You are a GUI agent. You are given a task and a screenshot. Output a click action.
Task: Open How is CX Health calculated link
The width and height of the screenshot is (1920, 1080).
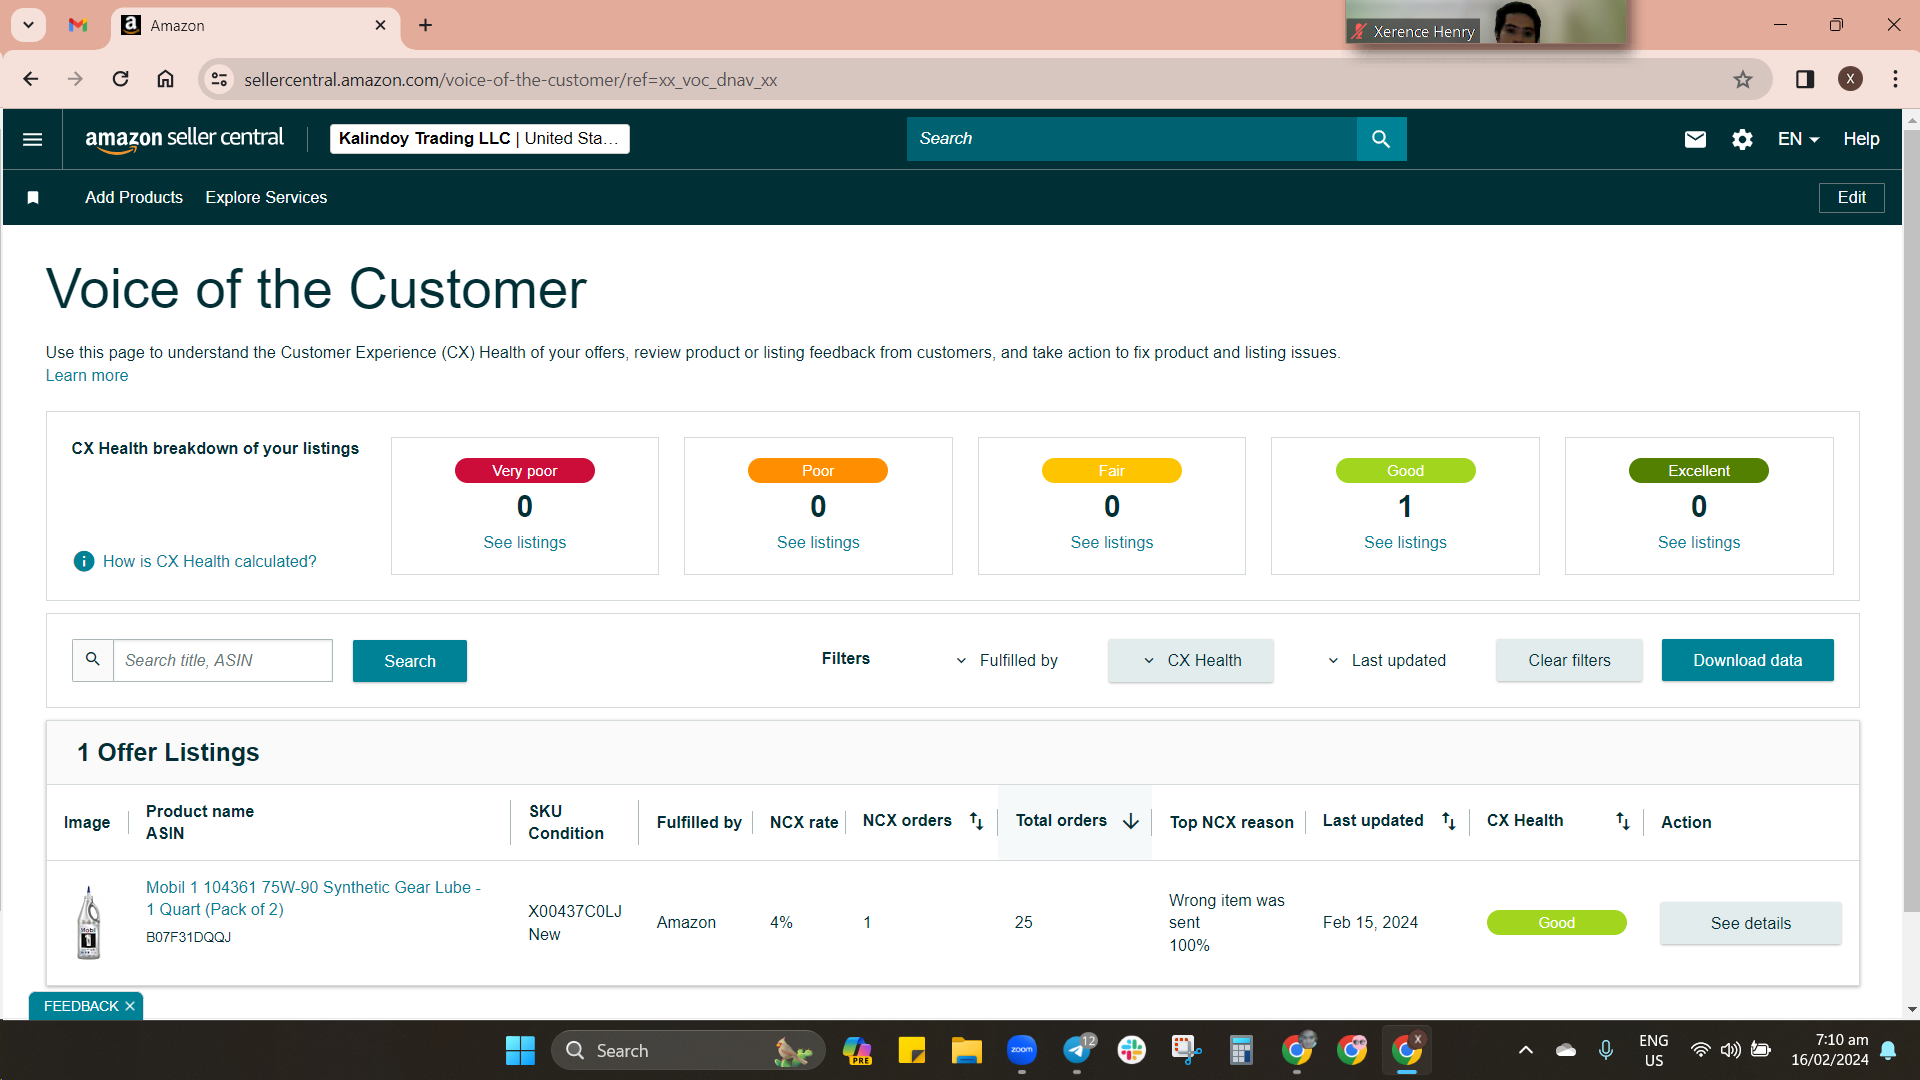coord(210,561)
